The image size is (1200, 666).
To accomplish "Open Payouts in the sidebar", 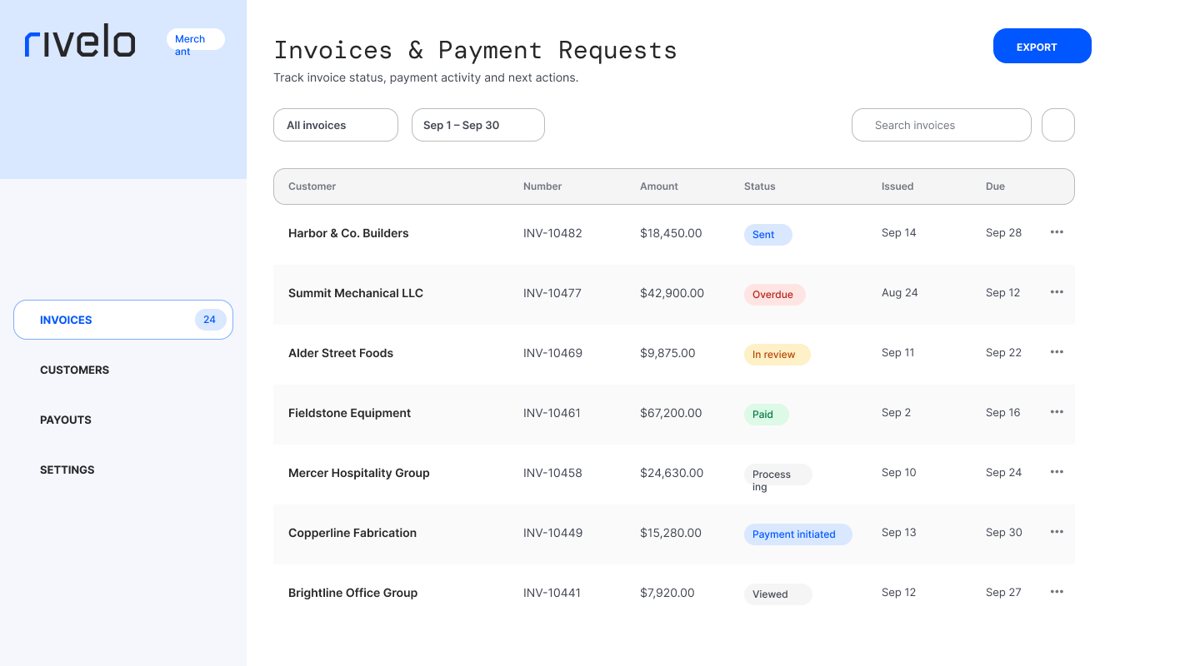I will [65, 420].
